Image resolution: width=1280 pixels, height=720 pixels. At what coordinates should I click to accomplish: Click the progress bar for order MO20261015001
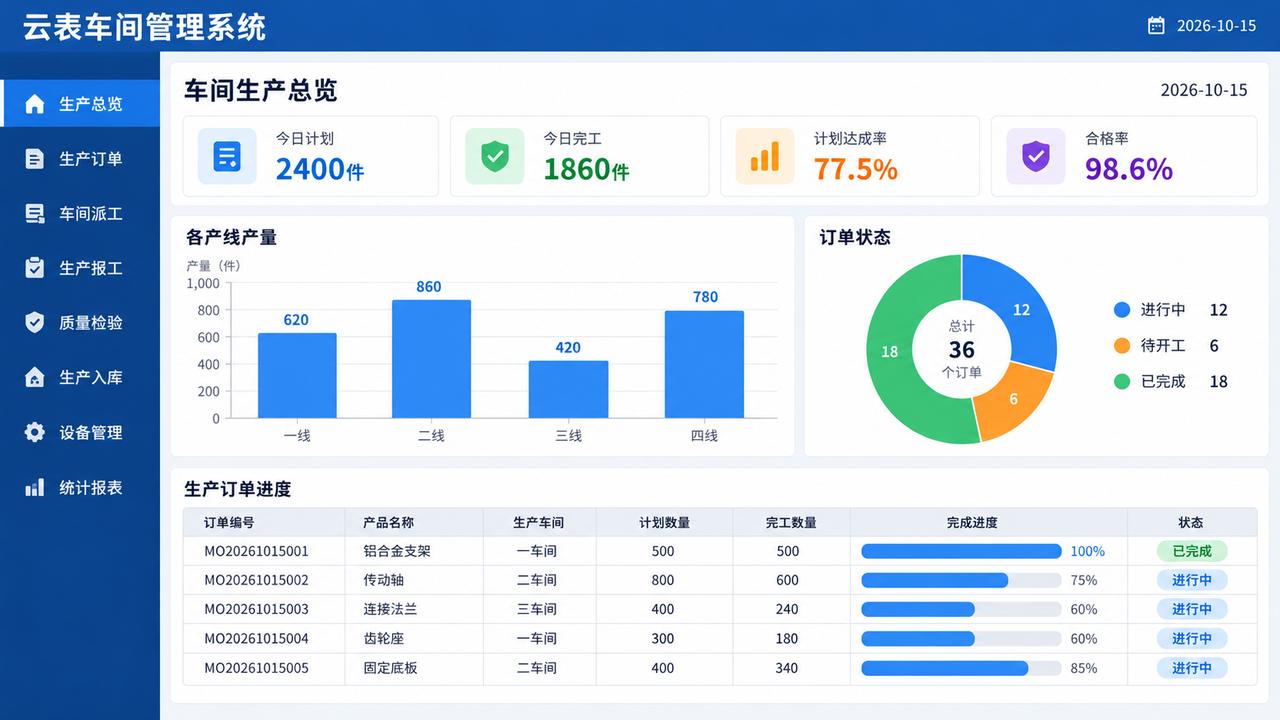click(x=961, y=551)
